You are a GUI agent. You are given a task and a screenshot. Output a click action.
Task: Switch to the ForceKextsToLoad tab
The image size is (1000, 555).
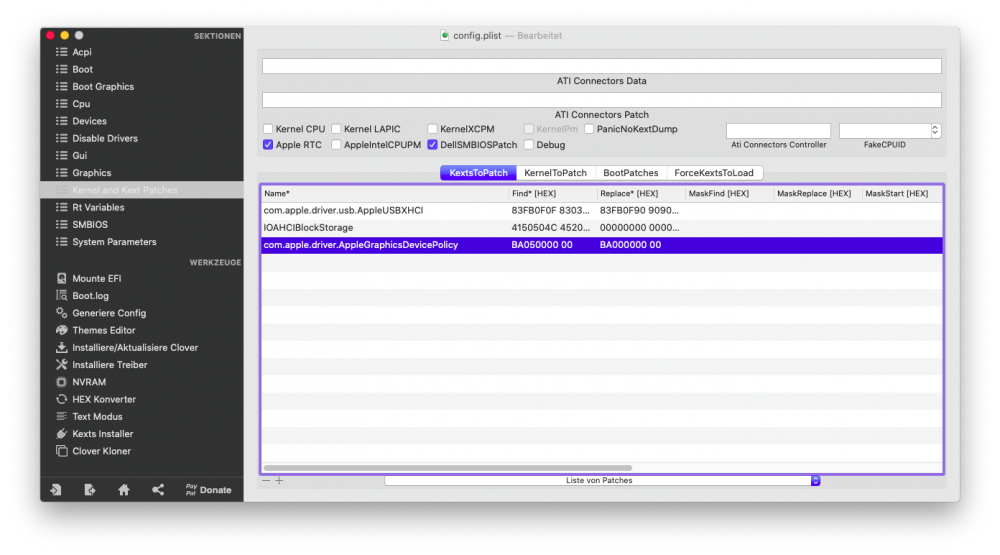(x=714, y=173)
